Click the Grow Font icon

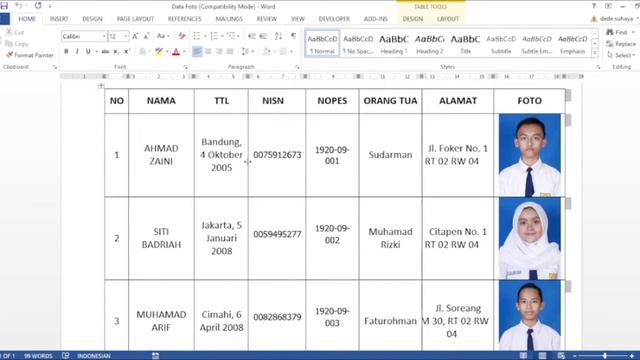pos(136,36)
